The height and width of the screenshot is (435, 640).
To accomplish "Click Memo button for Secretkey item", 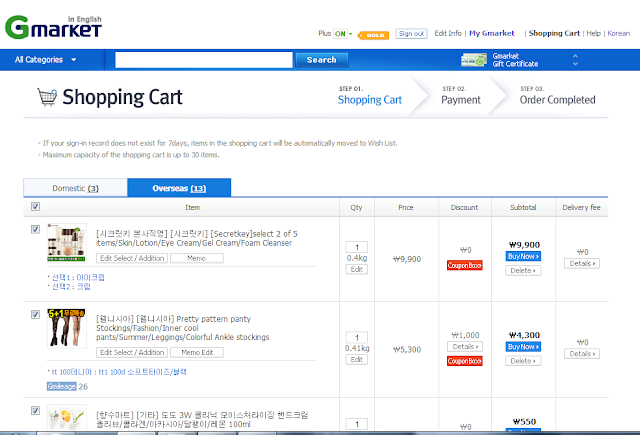I will pyautogui.click(x=197, y=258).
